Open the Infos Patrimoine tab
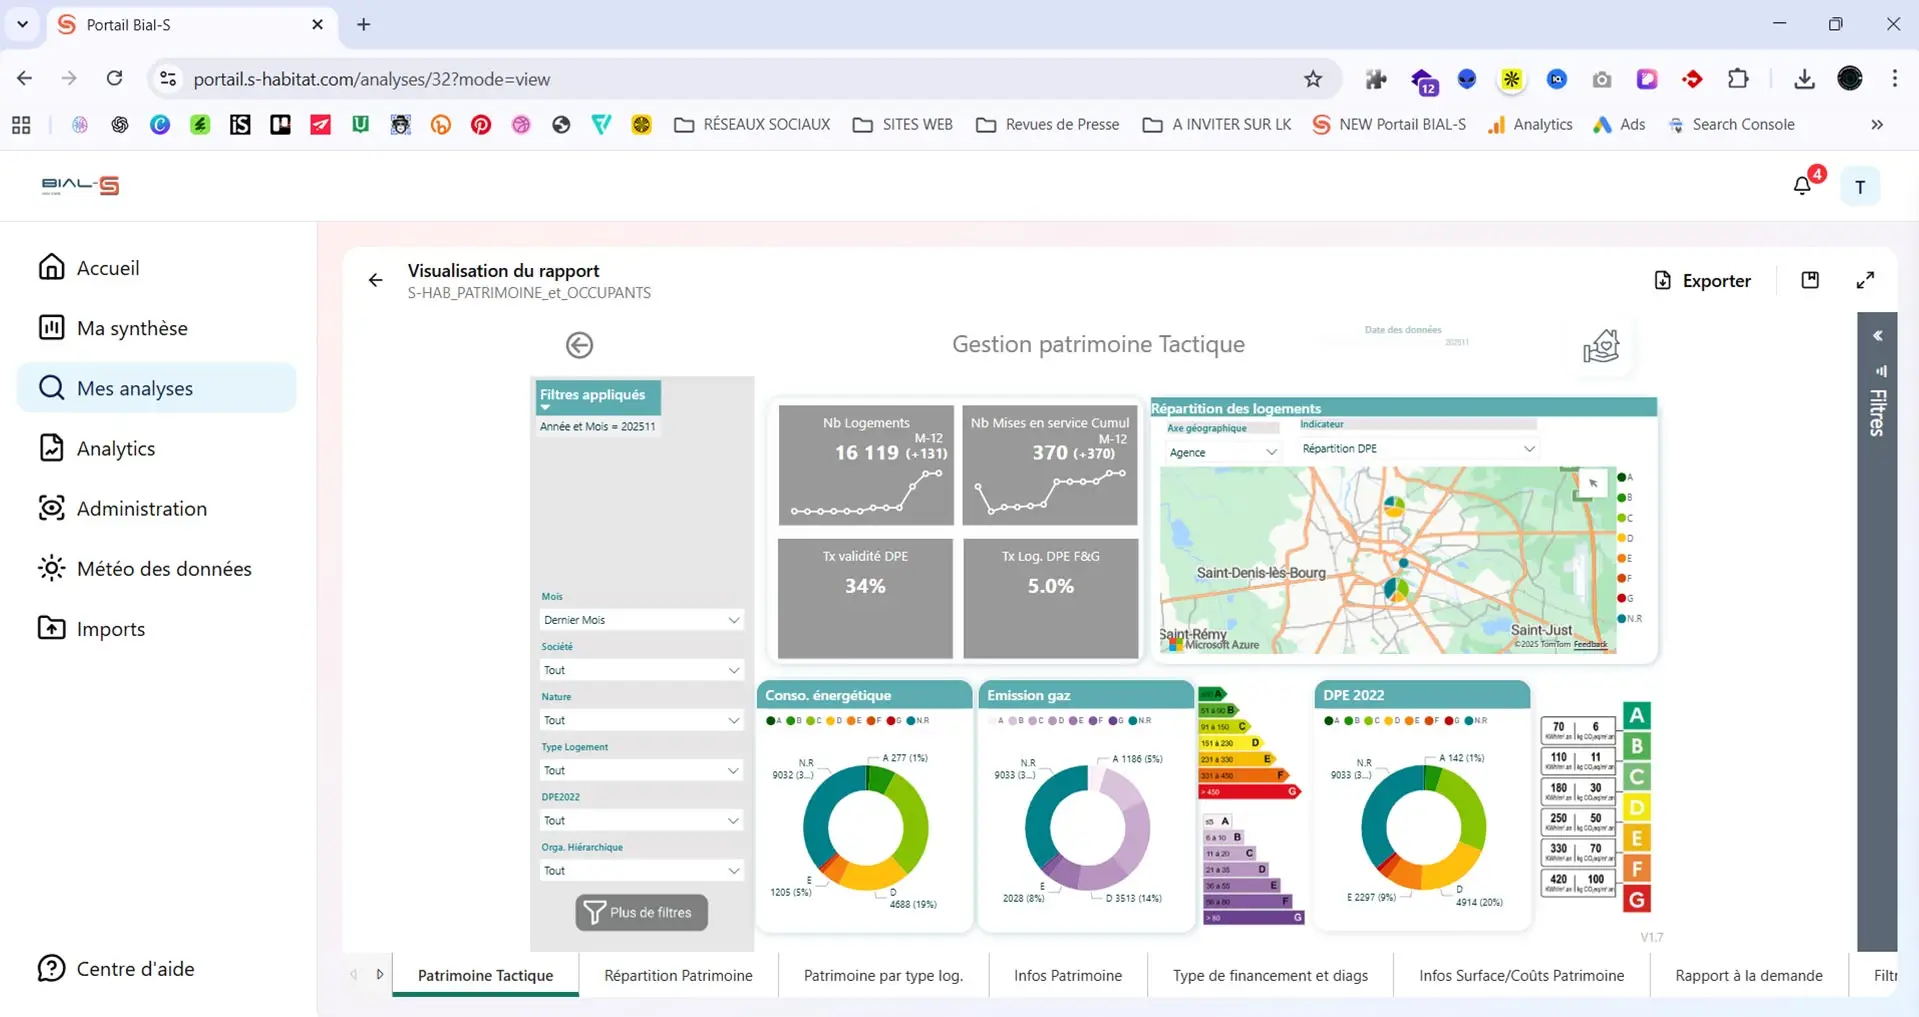 pos(1067,976)
